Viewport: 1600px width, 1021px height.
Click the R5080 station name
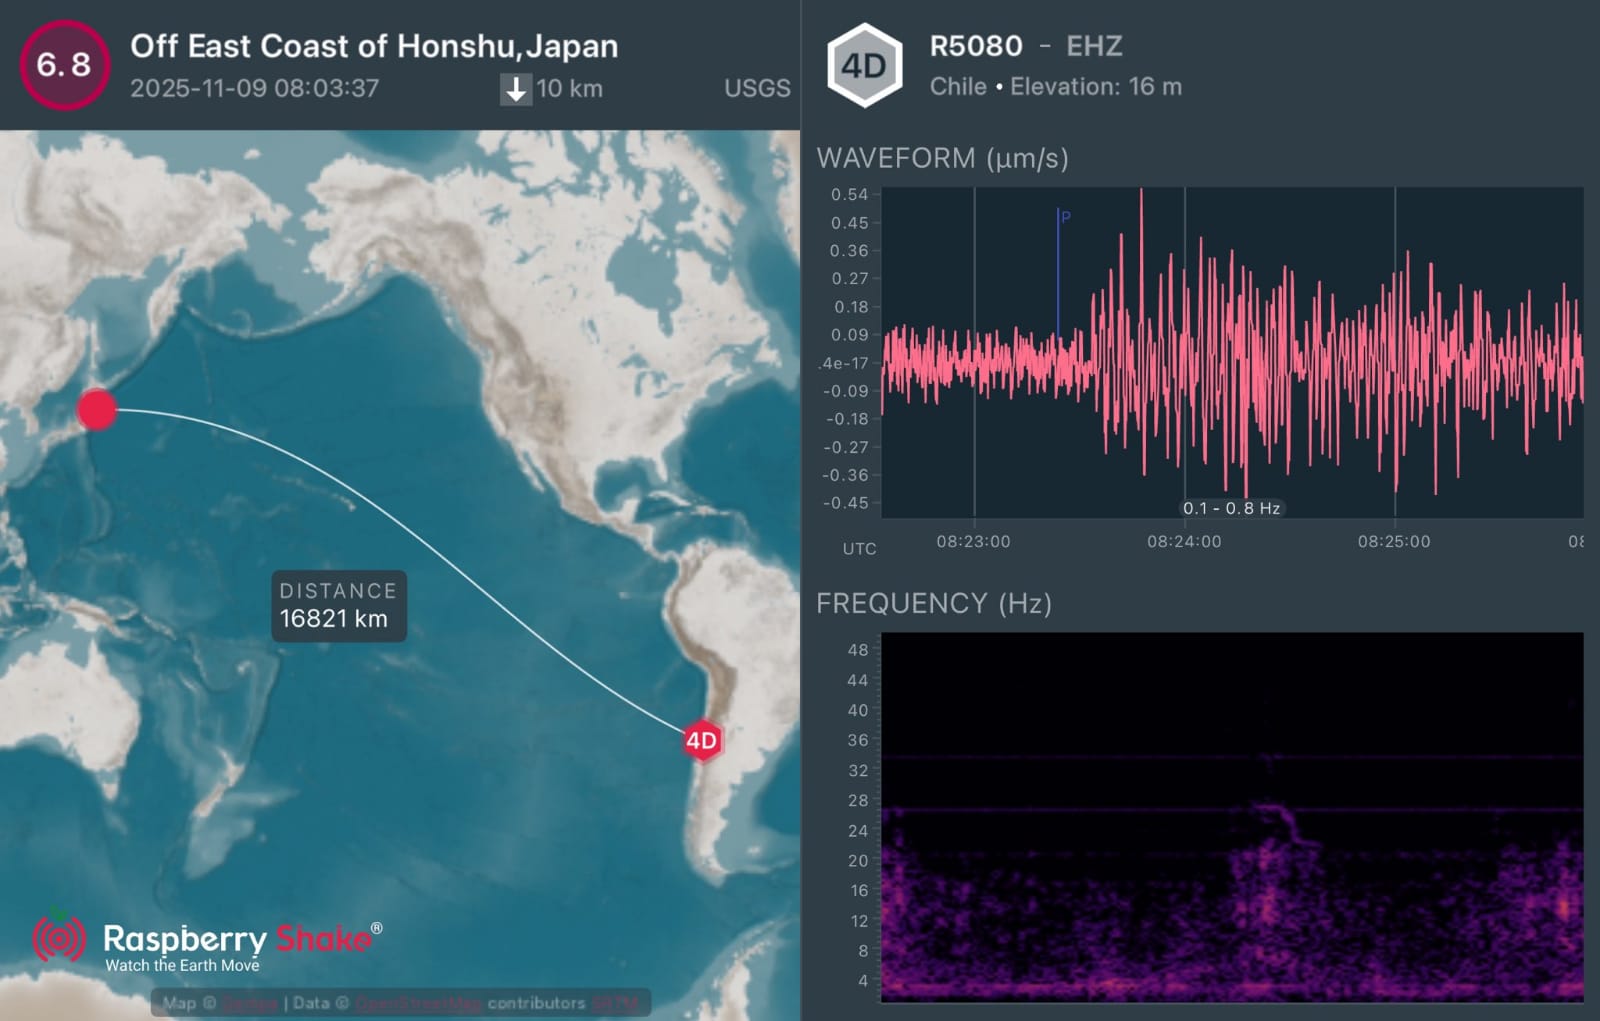(975, 46)
